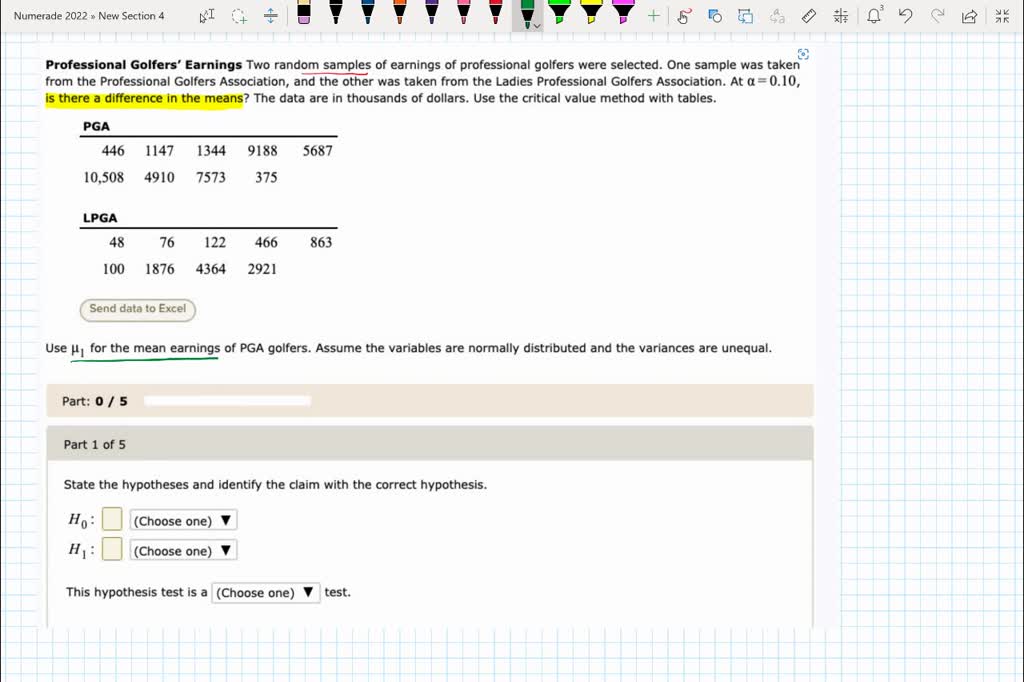Toggle full-page view with the expand icon
This screenshot has height=682, width=1024.
1002,16
